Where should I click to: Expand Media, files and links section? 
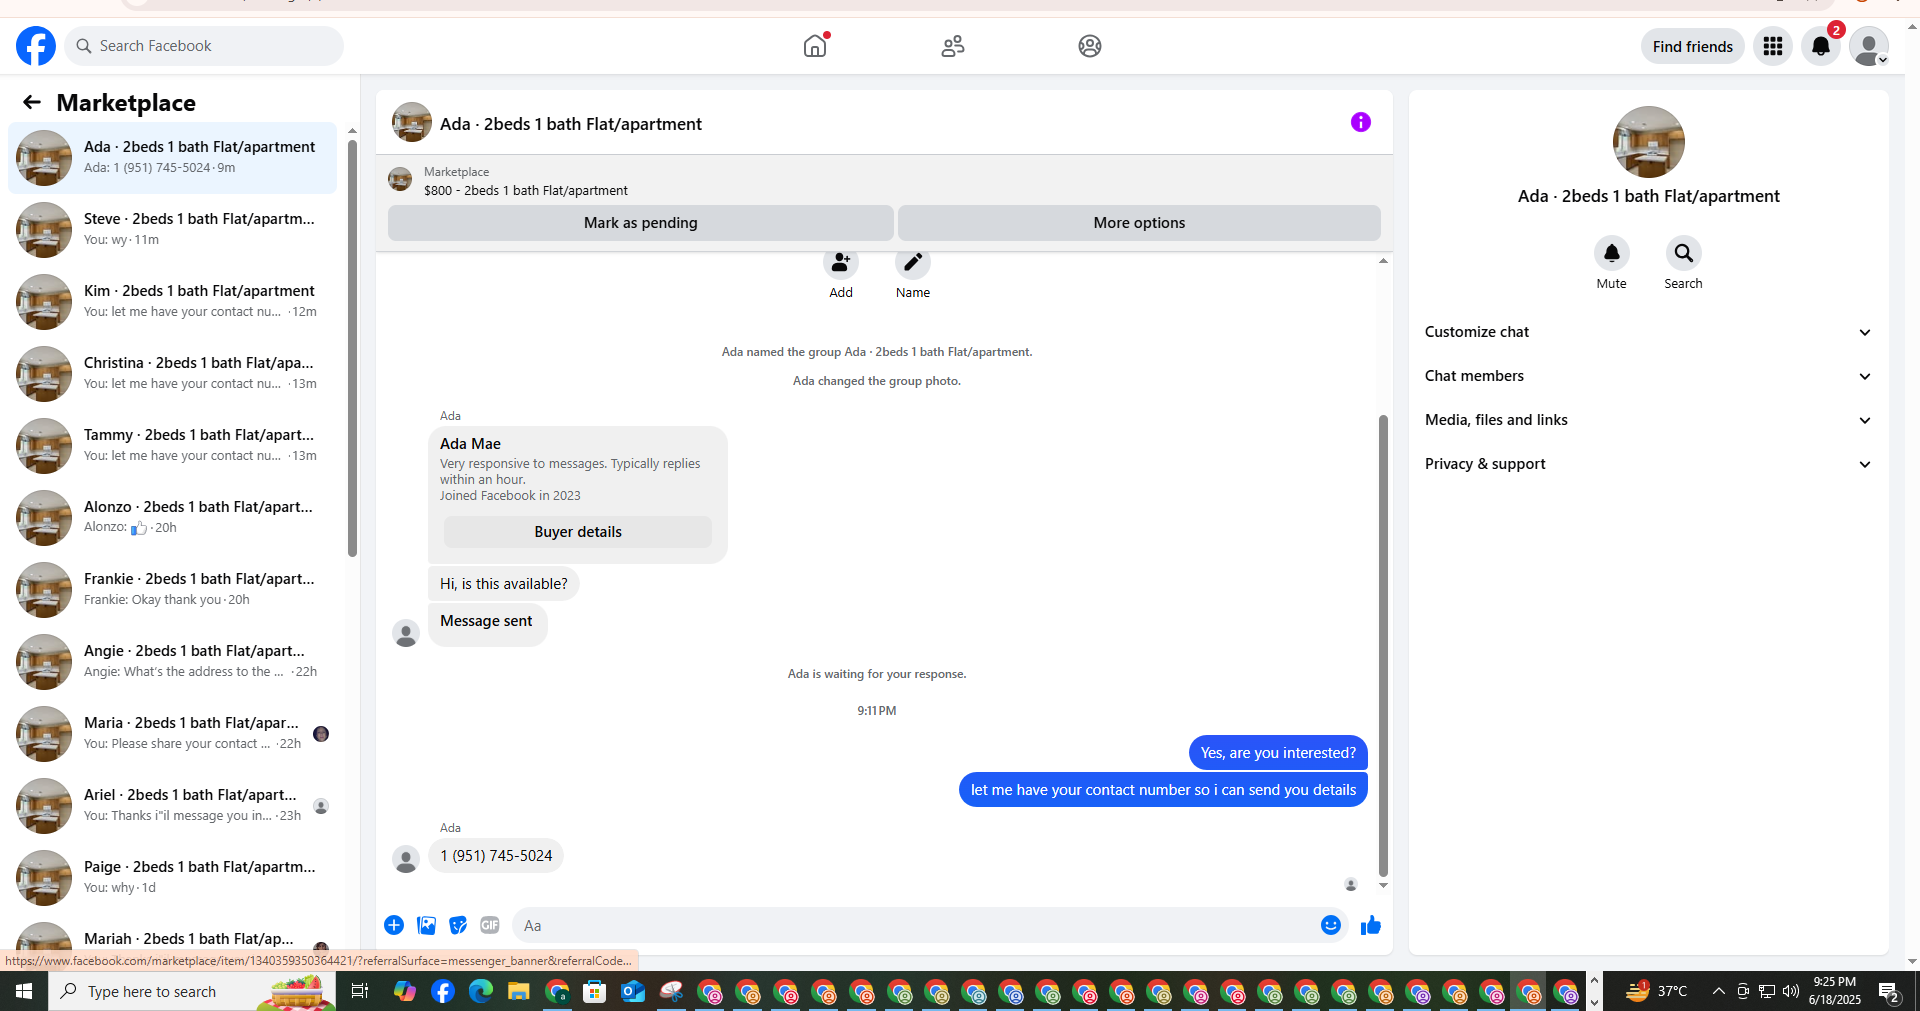pyautogui.click(x=1648, y=420)
